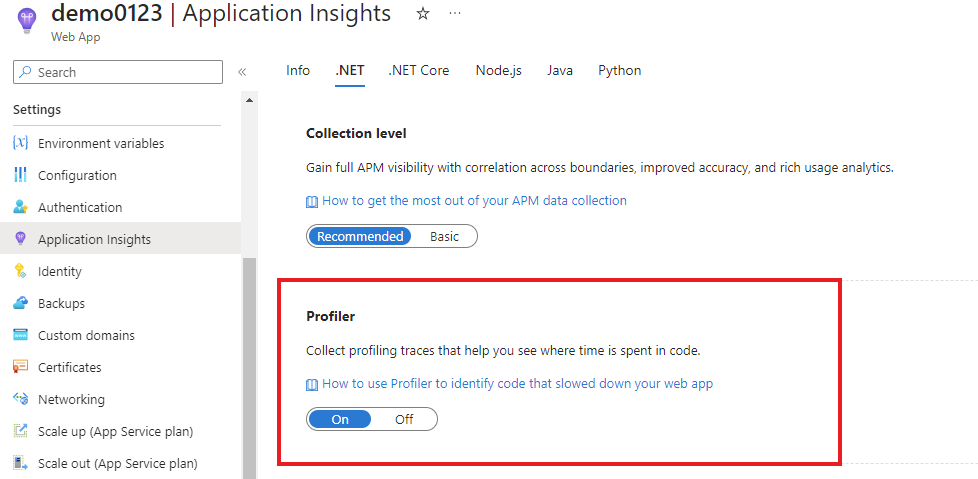Screen dimensions: 978x479
Task: Click the Backups cloud icon
Action: pyautogui.click(x=20, y=303)
